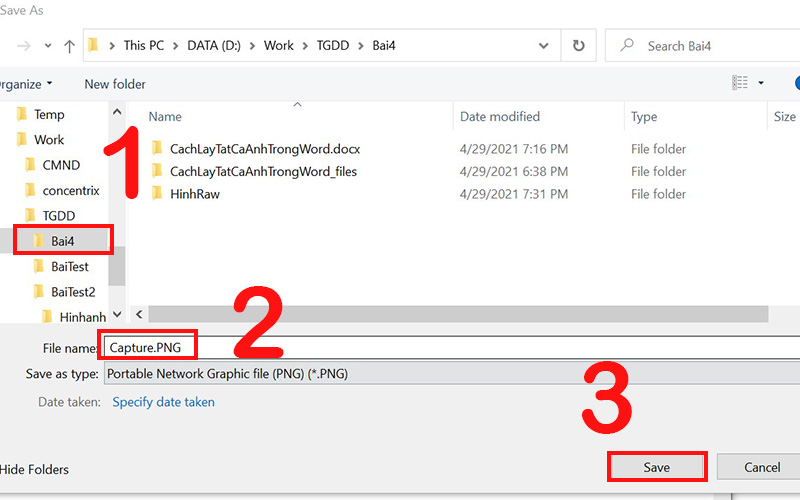Sort by the Type column
Image resolution: width=800 pixels, height=500 pixels.
pyautogui.click(x=644, y=117)
